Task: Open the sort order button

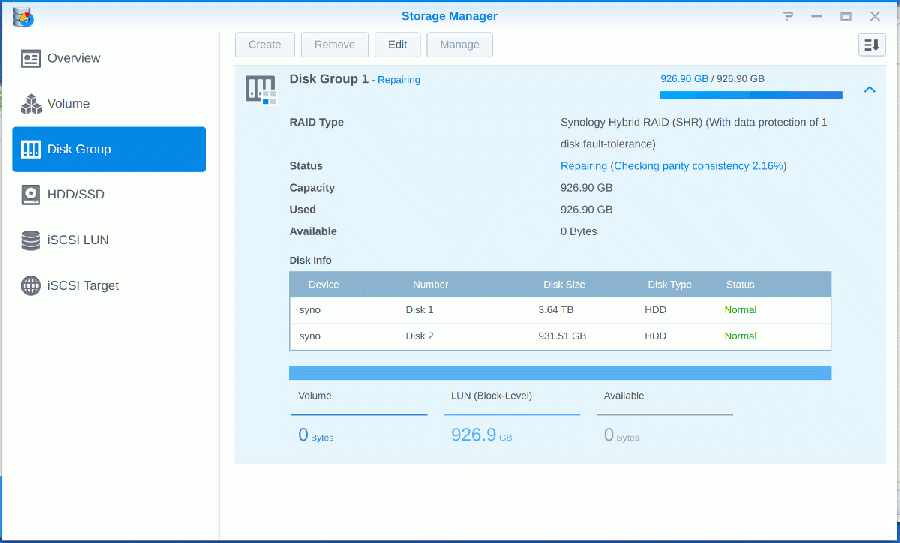Action: click(x=871, y=45)
